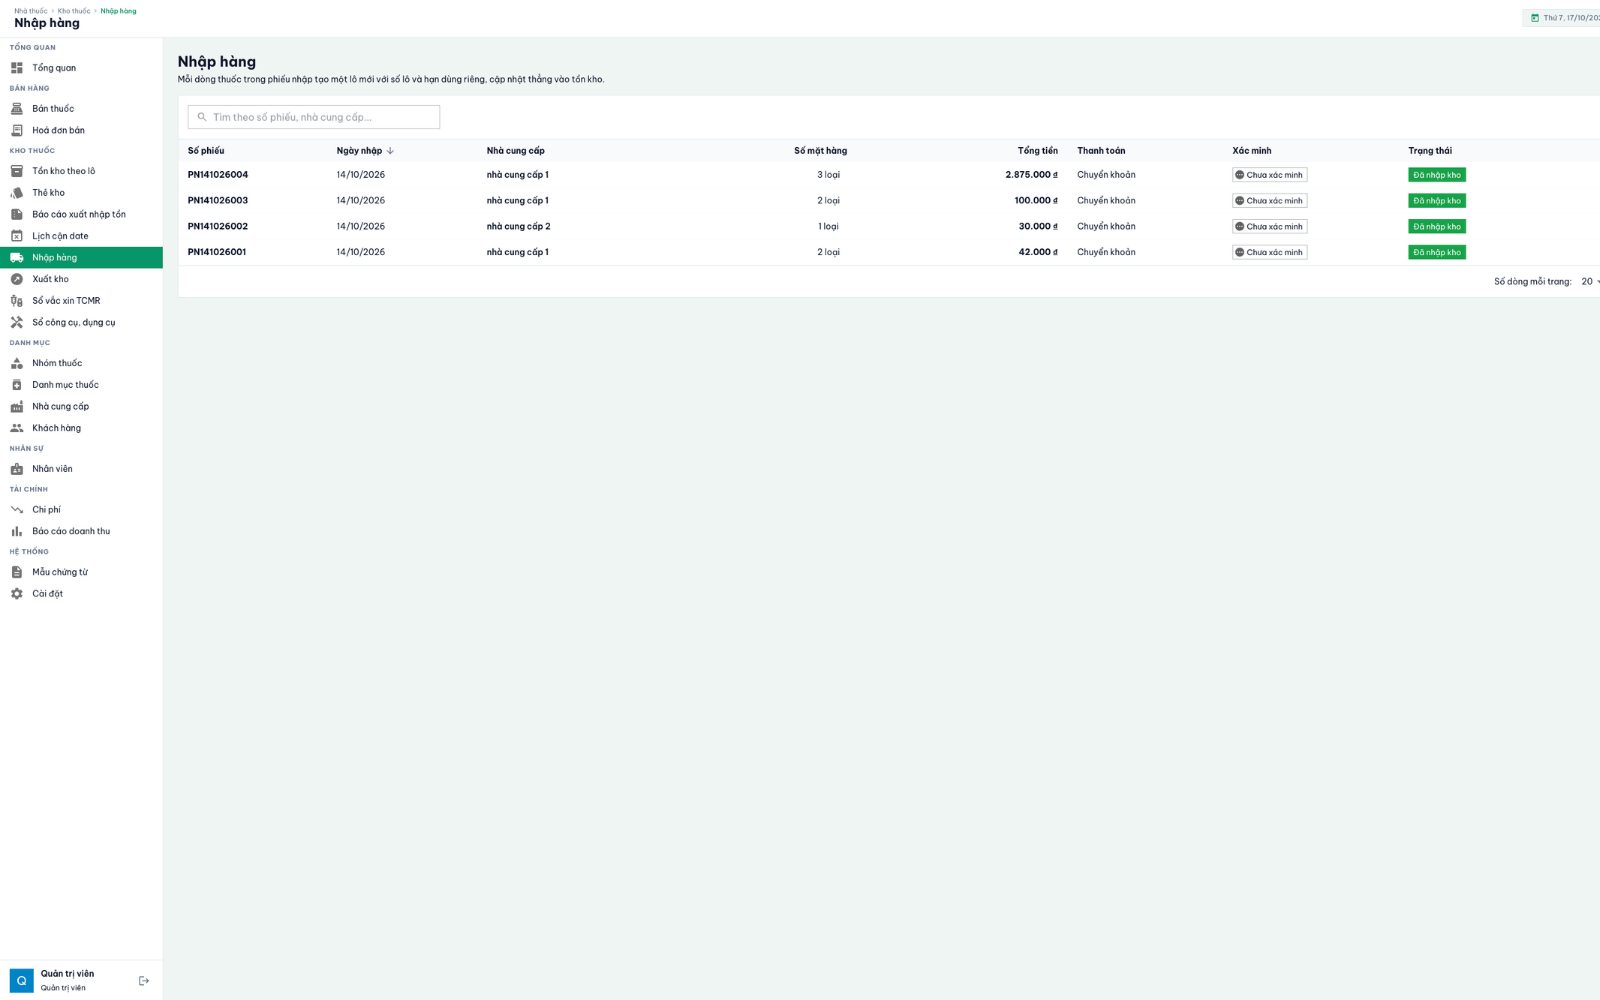Click the Số mặt hàng column header
Screen dimensions: 1600x1000
pyautogui.click(x=820, y=151)
